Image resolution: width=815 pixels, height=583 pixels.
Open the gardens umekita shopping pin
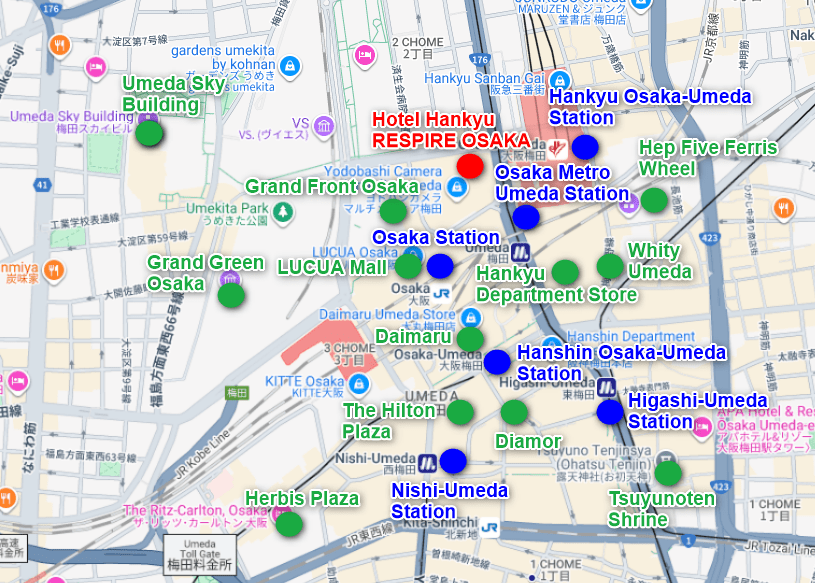tap(290, 67)
